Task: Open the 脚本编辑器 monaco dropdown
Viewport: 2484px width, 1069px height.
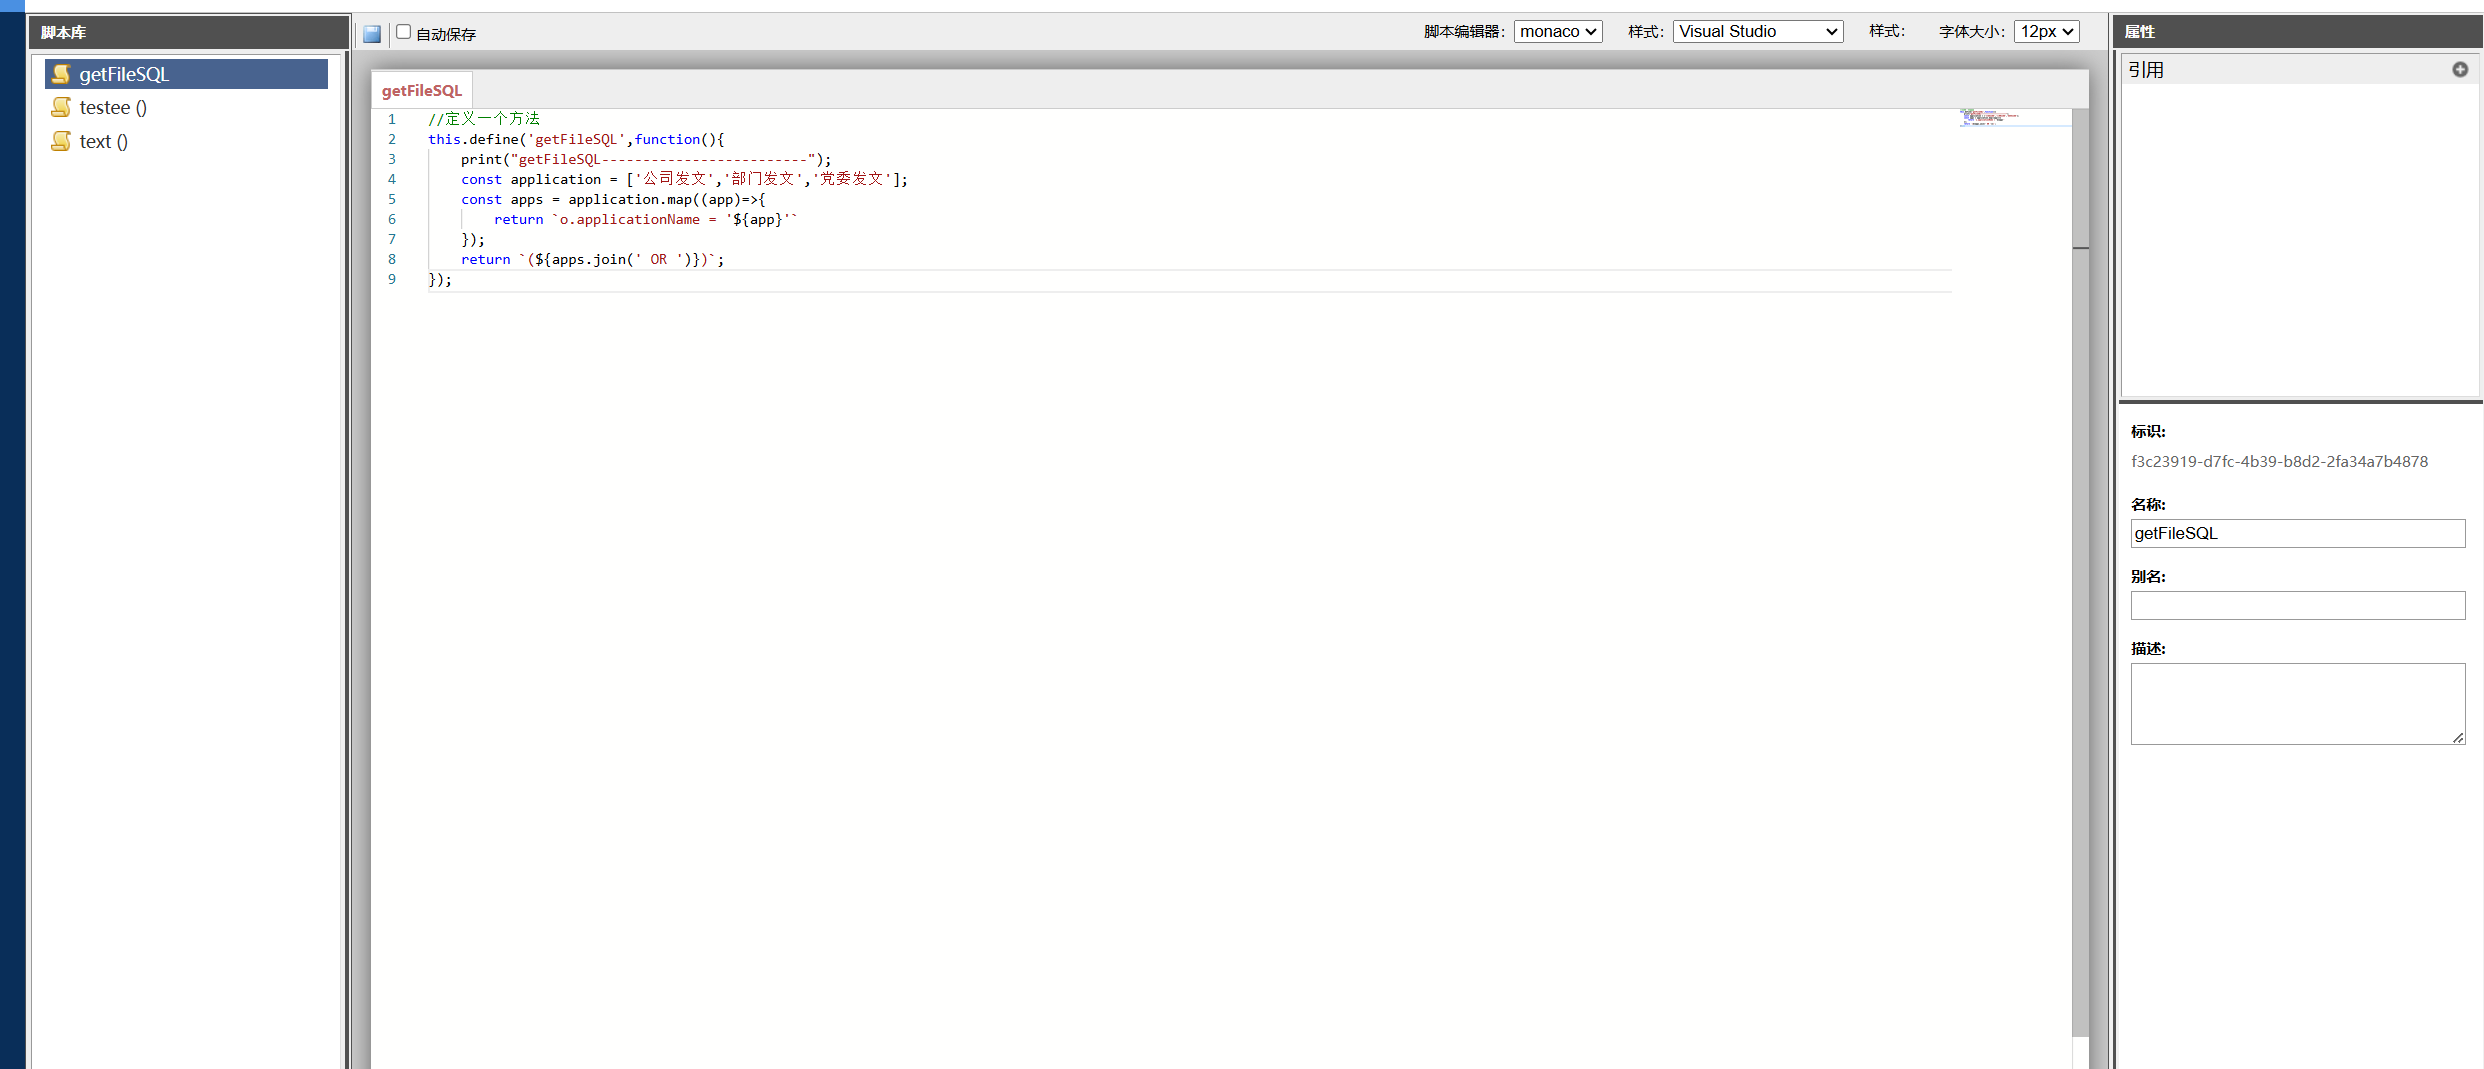Action: tap(1558, 32)
